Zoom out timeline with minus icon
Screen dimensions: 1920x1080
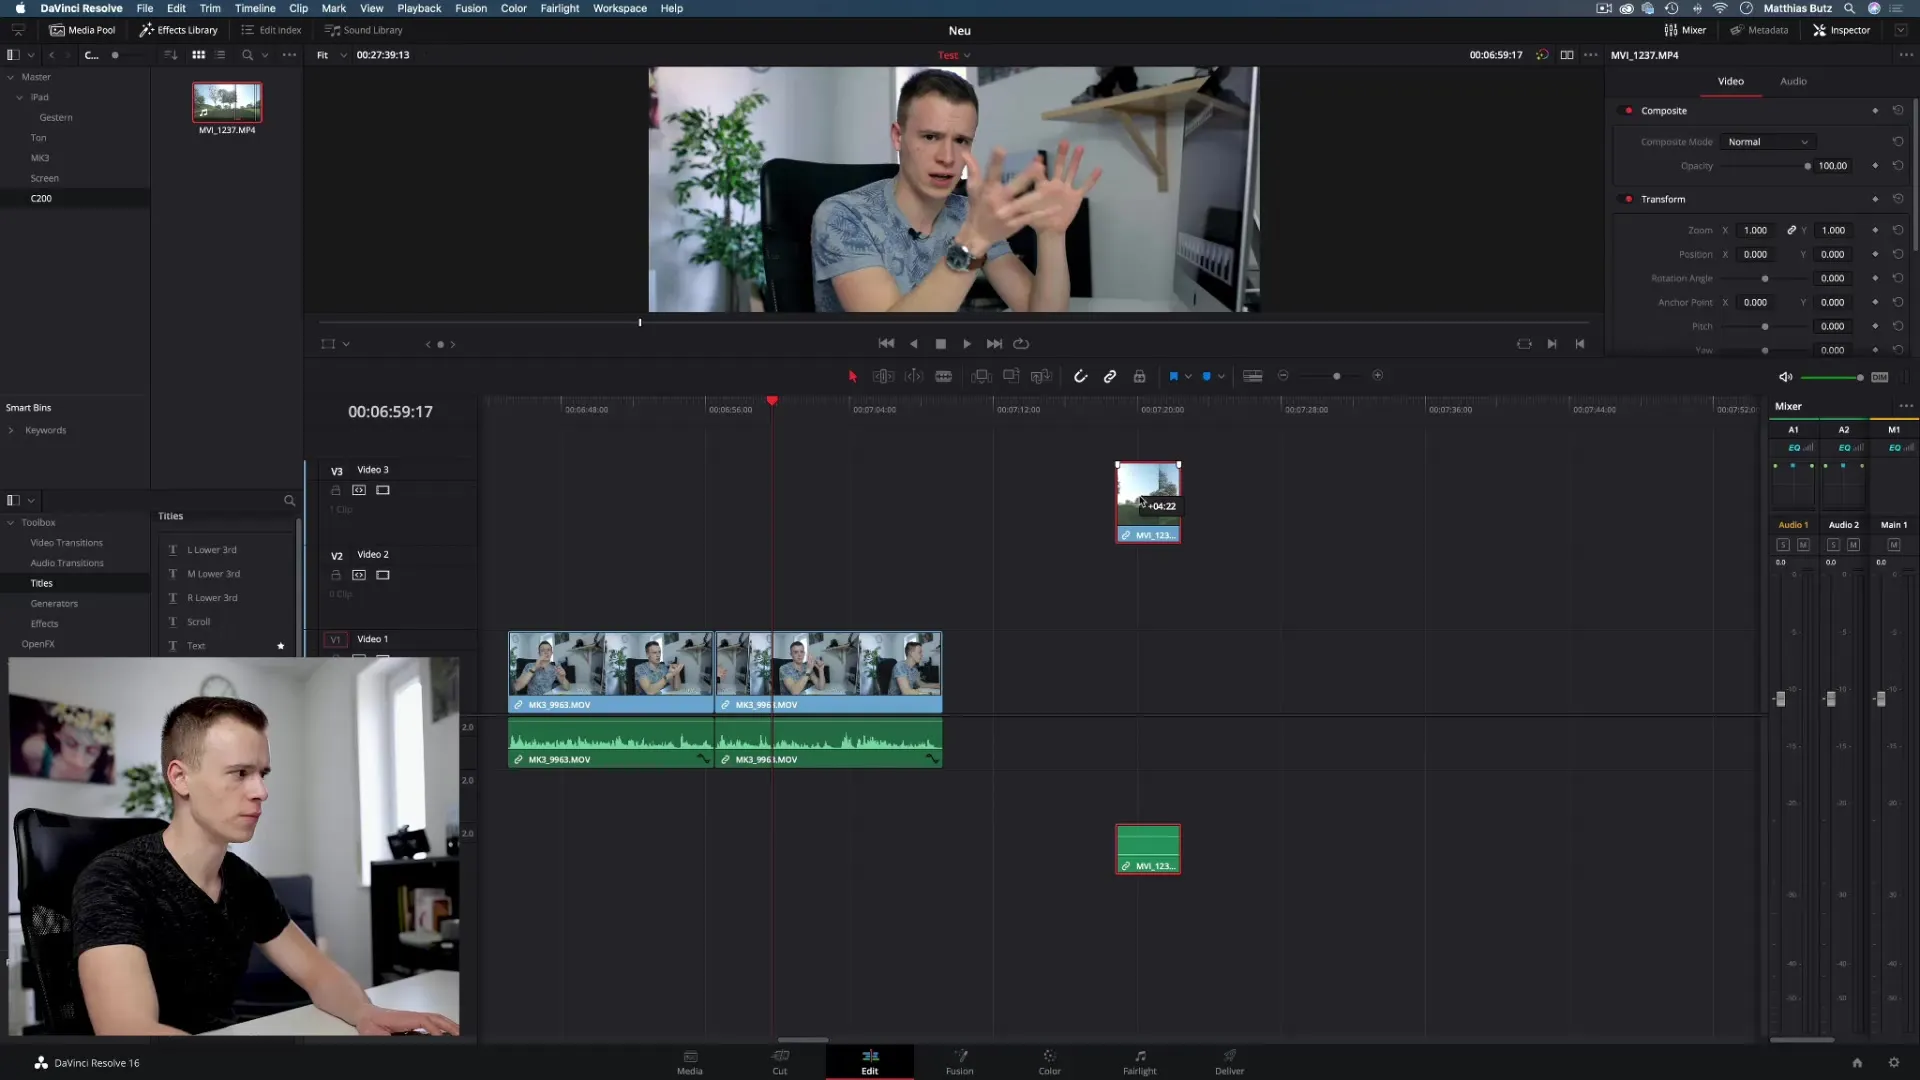click(x=1283, y=376)
